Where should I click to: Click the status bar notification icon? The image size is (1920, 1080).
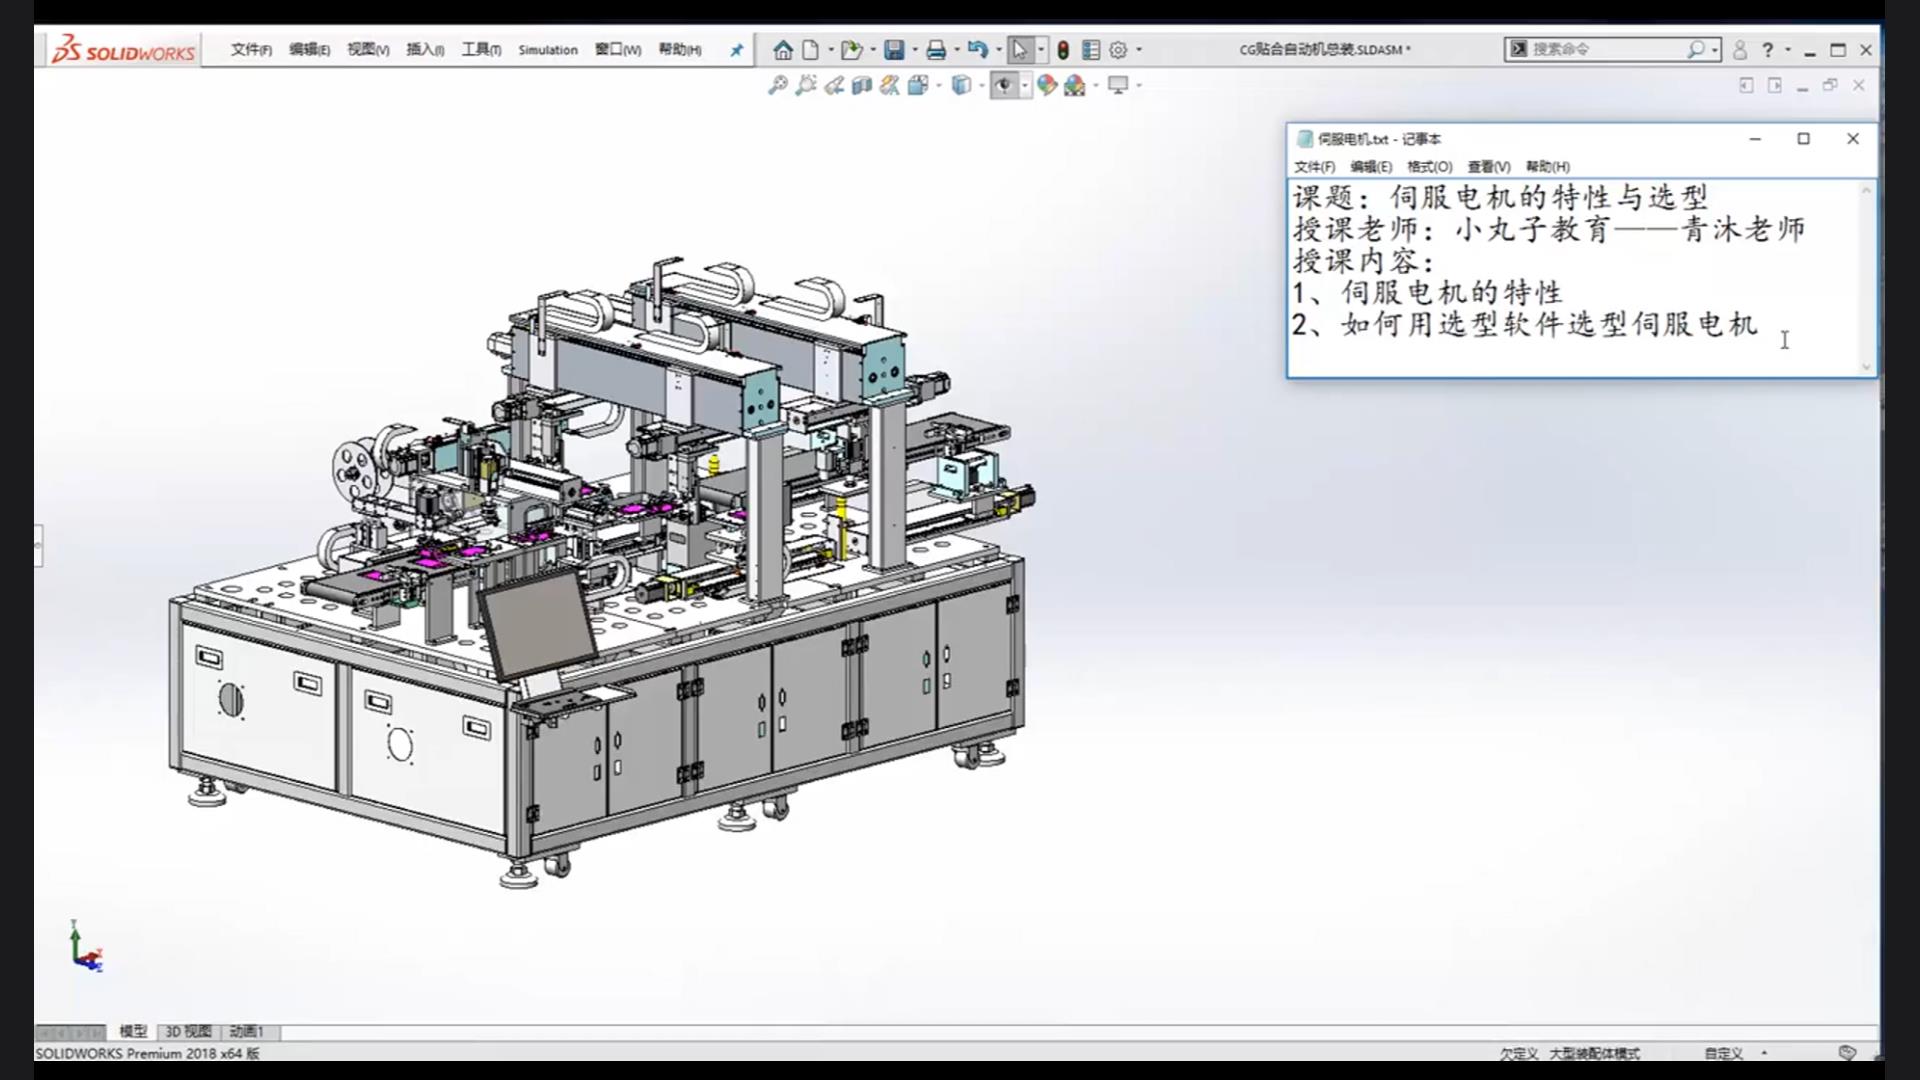tap(1847, 1053)
